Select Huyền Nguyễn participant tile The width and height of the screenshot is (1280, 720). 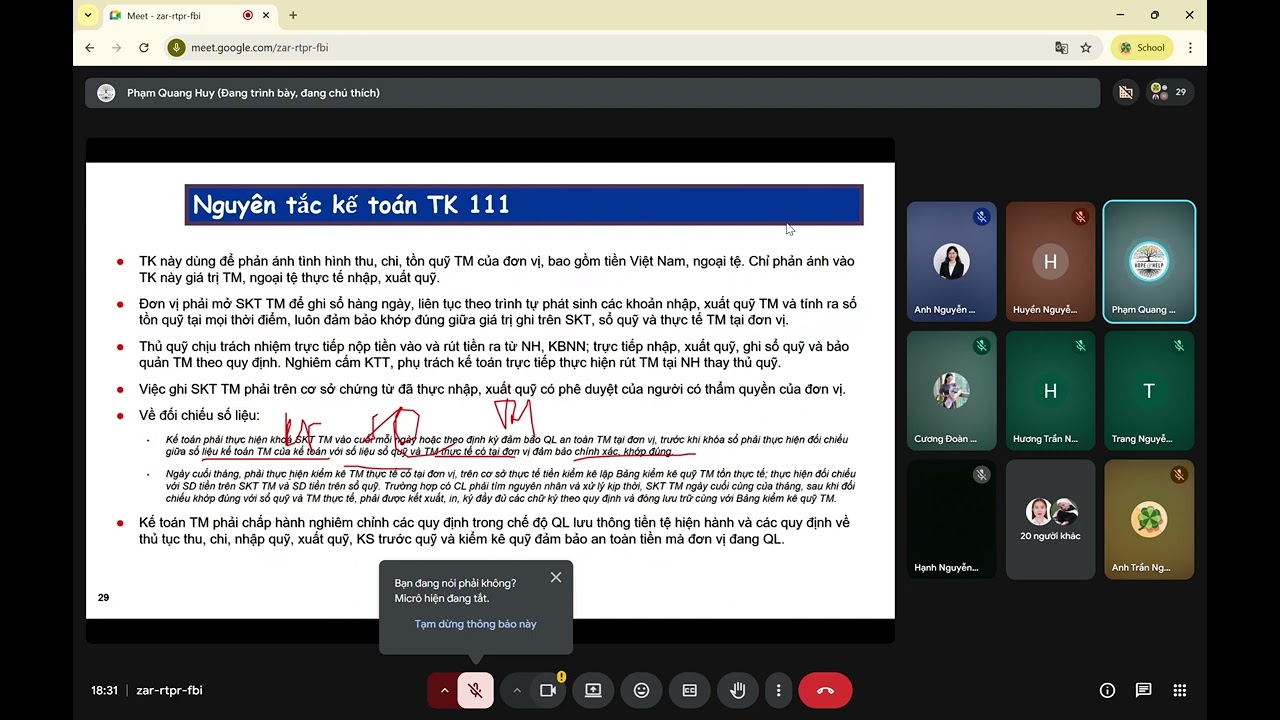(x=1050, y=262)
